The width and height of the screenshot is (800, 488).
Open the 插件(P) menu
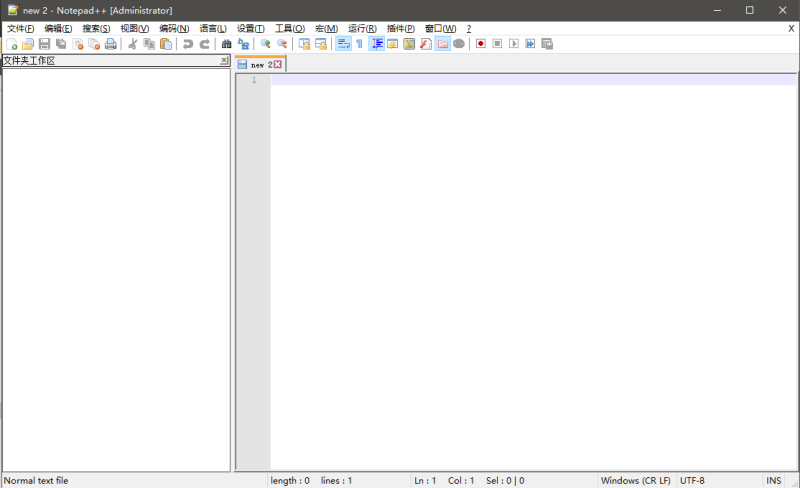[400, 29]
